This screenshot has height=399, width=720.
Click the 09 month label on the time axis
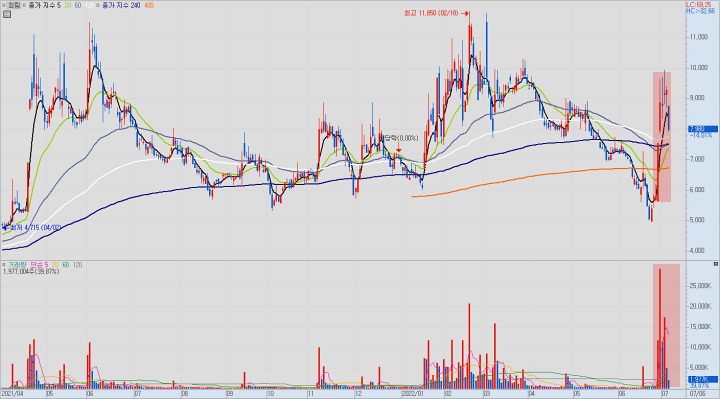[x=230, y=394]
